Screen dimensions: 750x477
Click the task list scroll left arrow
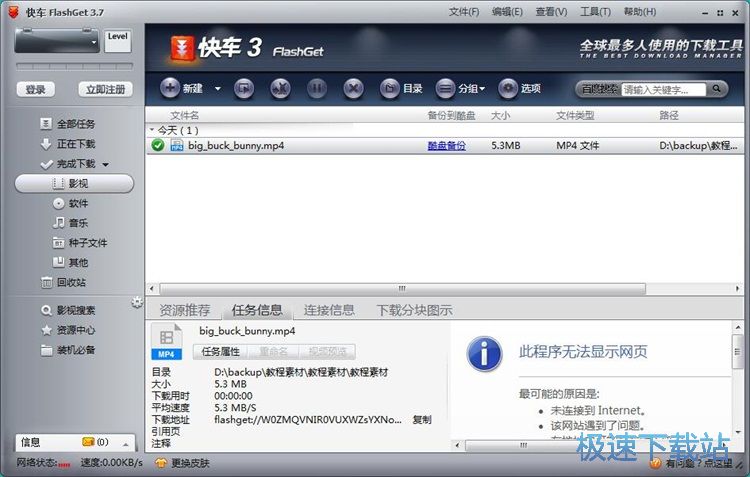point(152,288)
